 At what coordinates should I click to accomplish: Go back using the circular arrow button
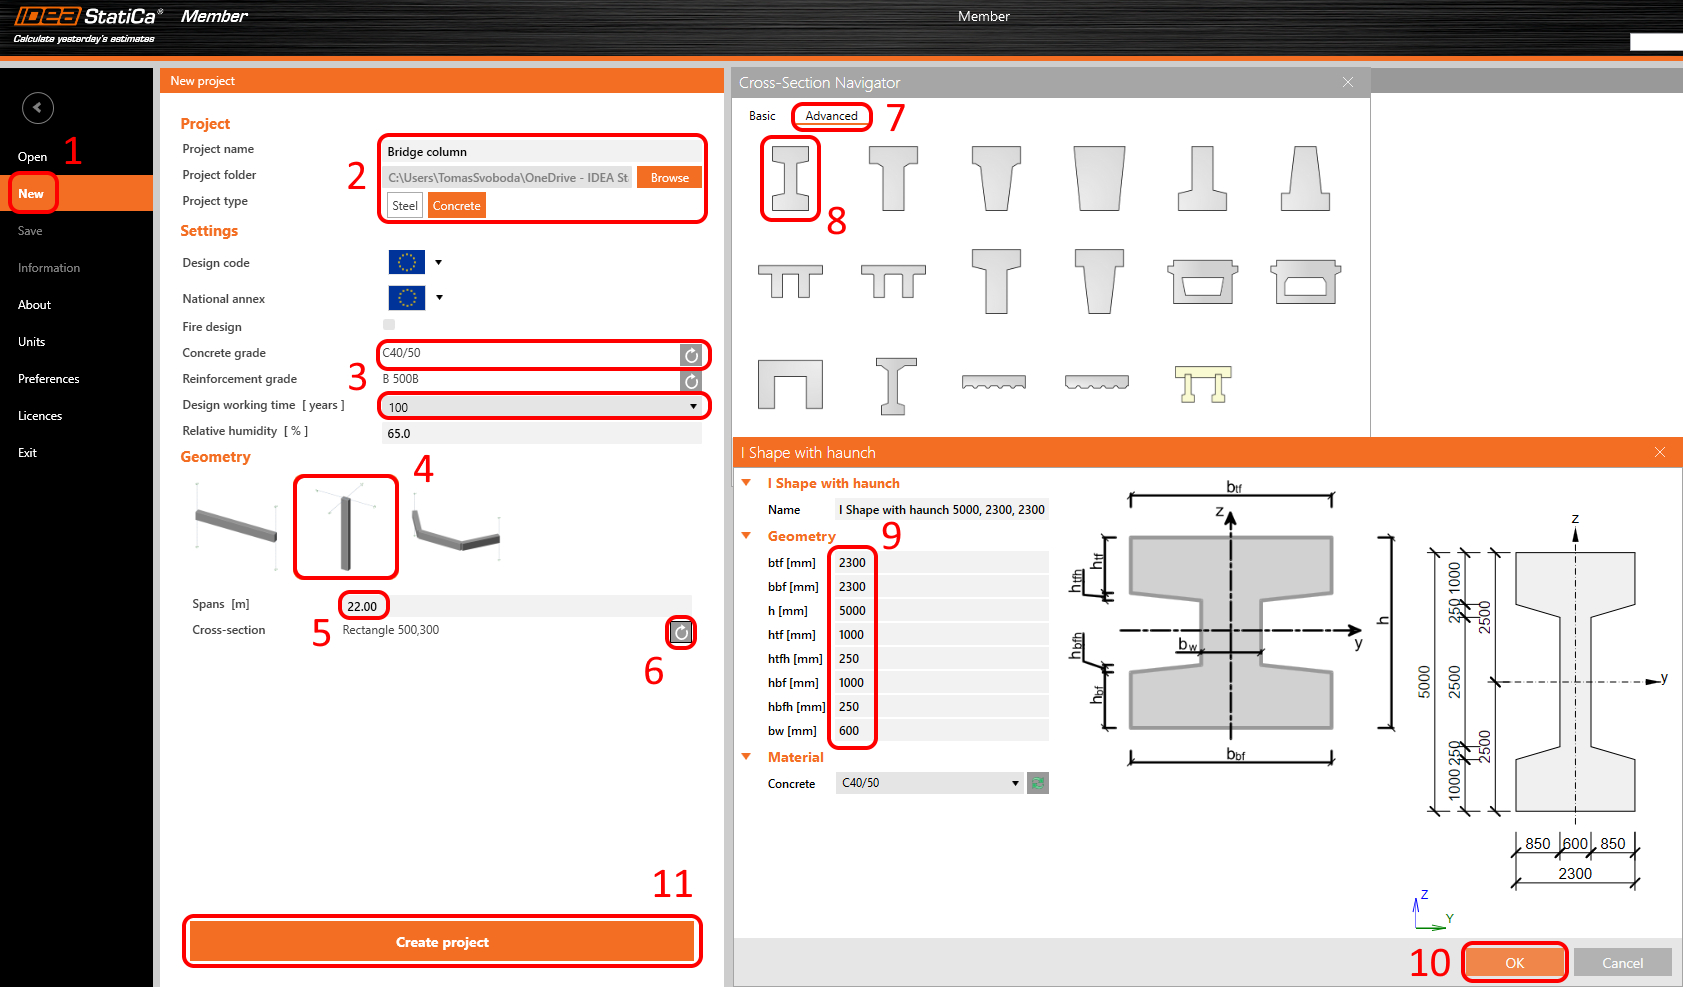38,108
